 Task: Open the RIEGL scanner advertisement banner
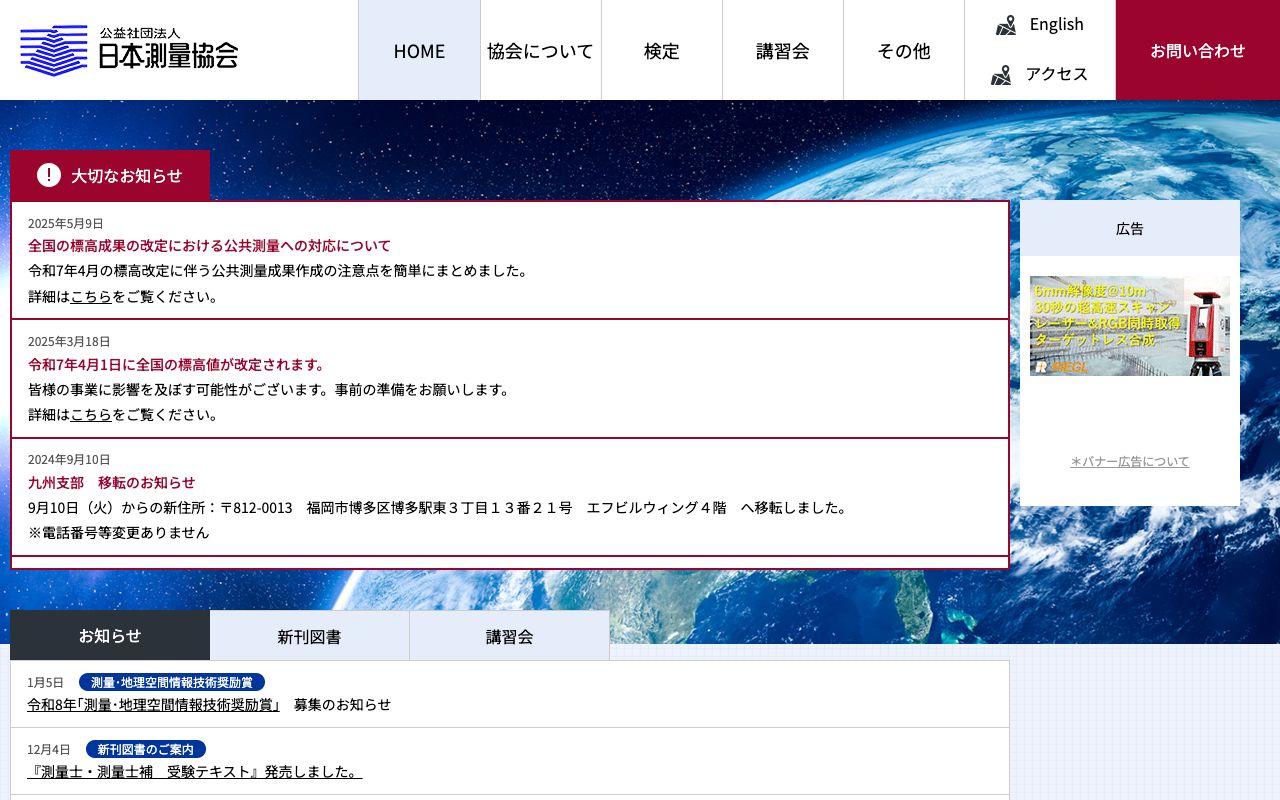[1129, 325]
